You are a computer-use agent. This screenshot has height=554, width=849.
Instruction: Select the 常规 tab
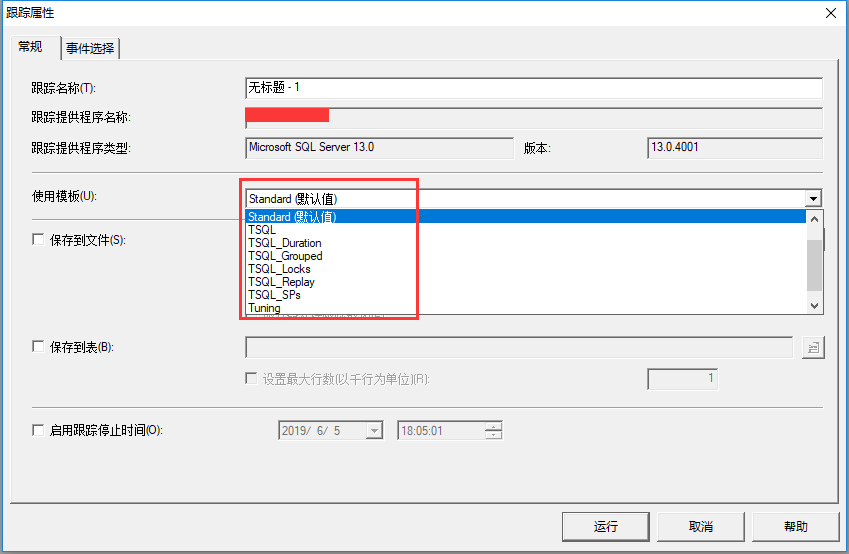(31, 47)
